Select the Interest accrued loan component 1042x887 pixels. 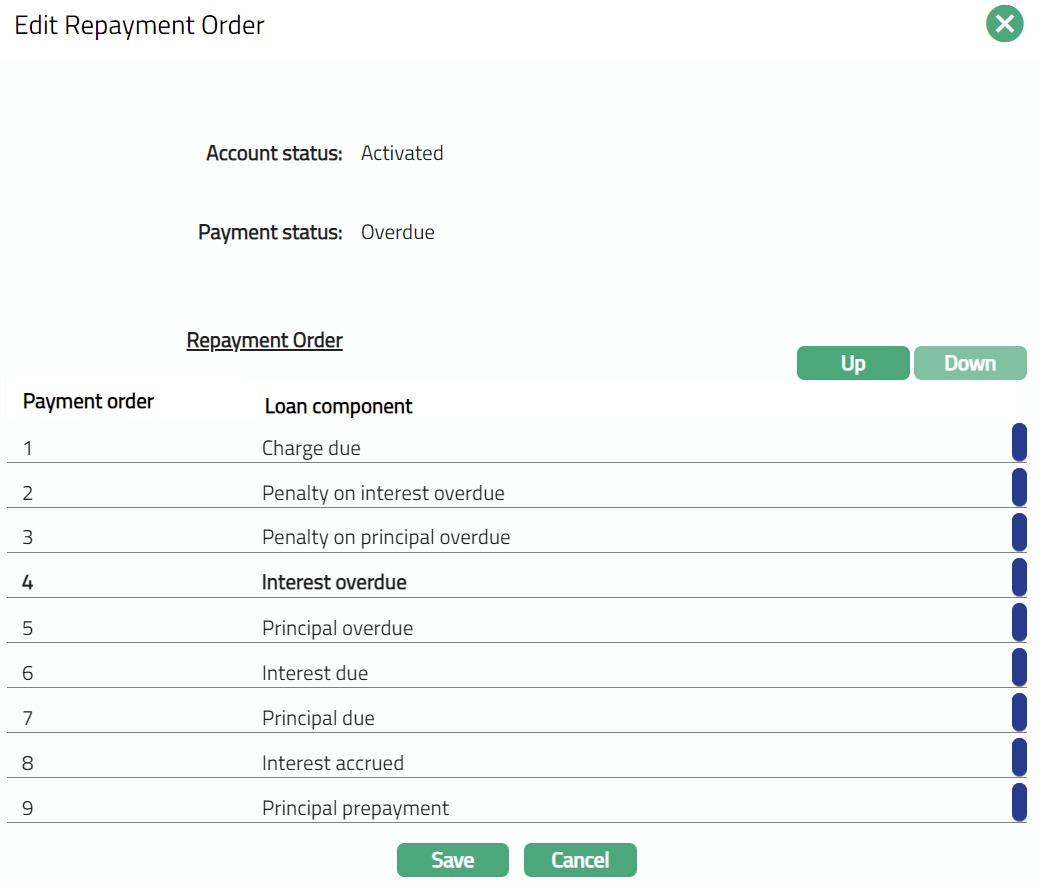pyautogui.click(x=333, y=763)
